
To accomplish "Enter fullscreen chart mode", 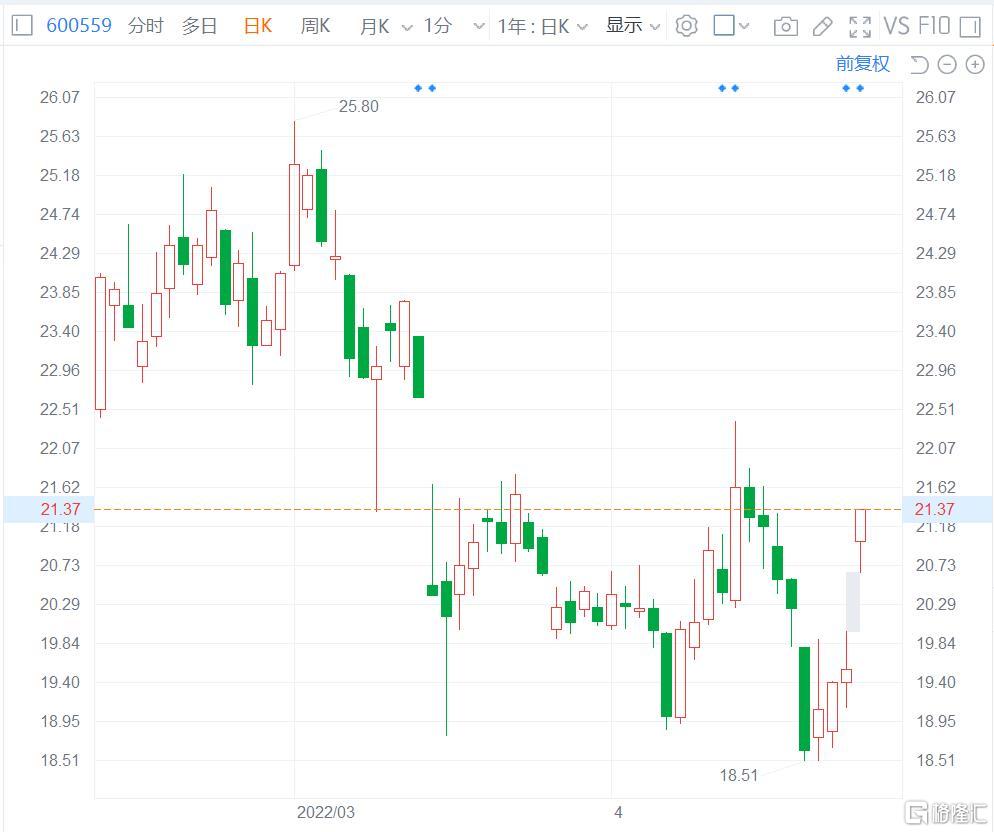I will [860, 27].
